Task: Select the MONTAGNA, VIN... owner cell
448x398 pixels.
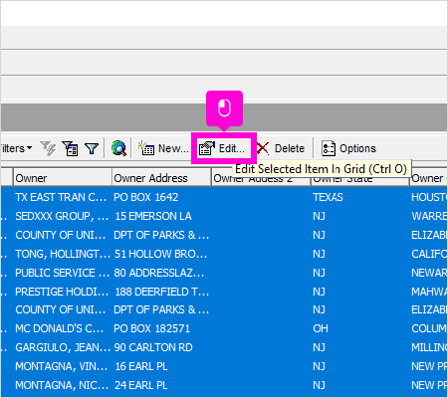Action: (62, 366)
